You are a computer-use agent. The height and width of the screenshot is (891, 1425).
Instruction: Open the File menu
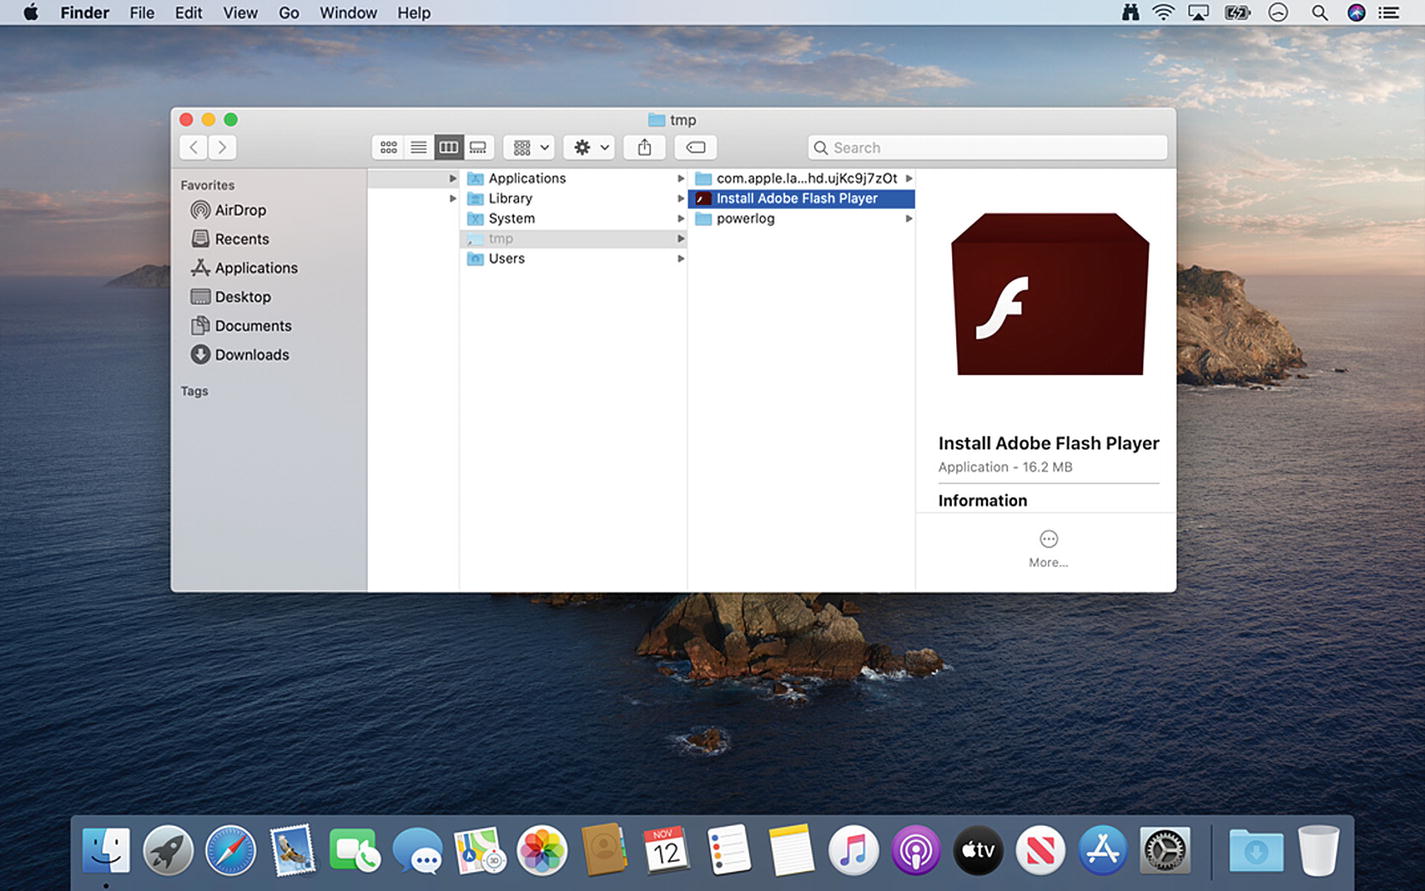coord(142,13)
